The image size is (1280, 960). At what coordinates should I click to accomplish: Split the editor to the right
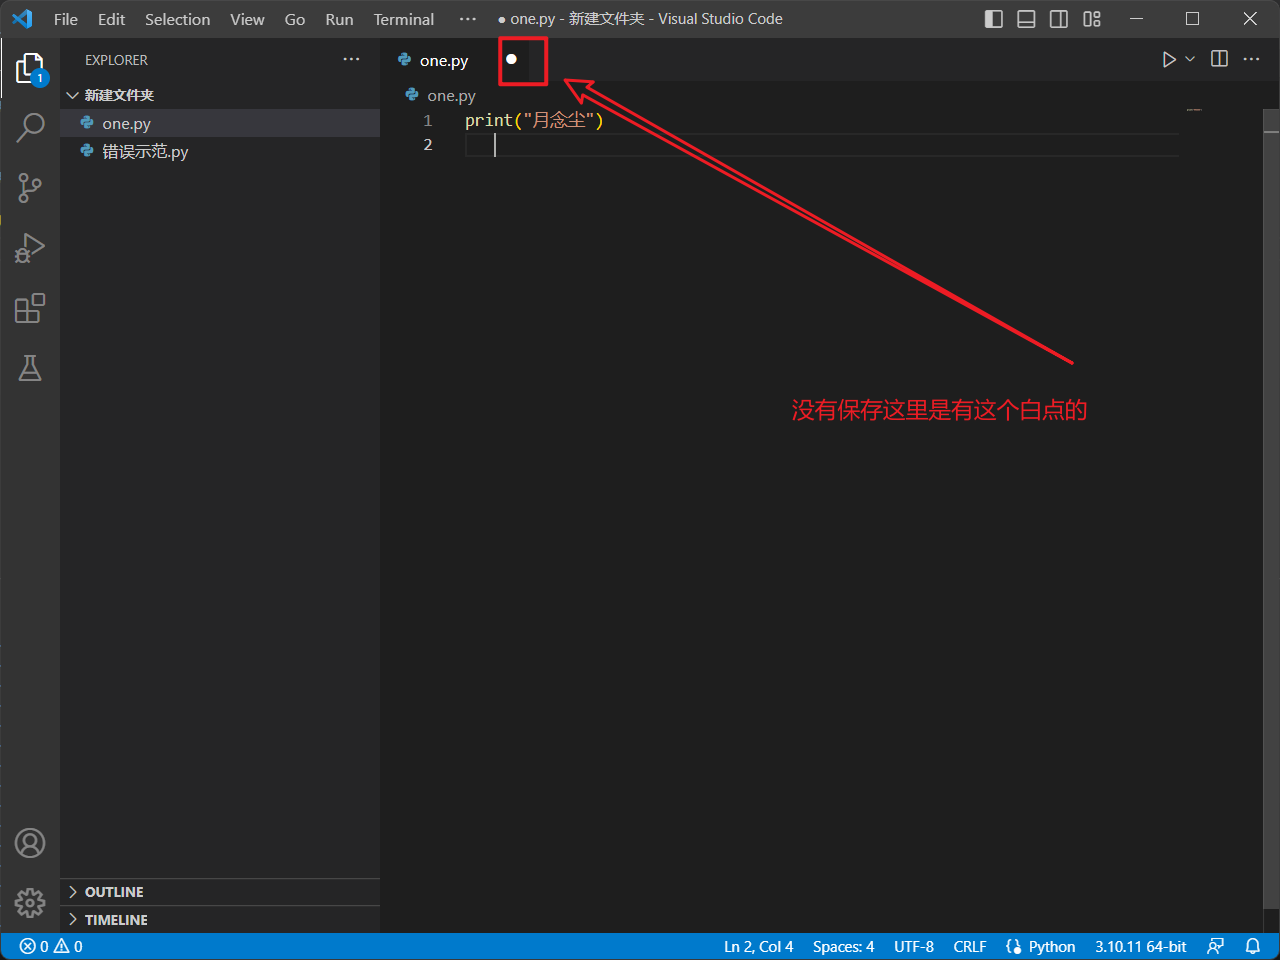click(x=1219, y=59)
